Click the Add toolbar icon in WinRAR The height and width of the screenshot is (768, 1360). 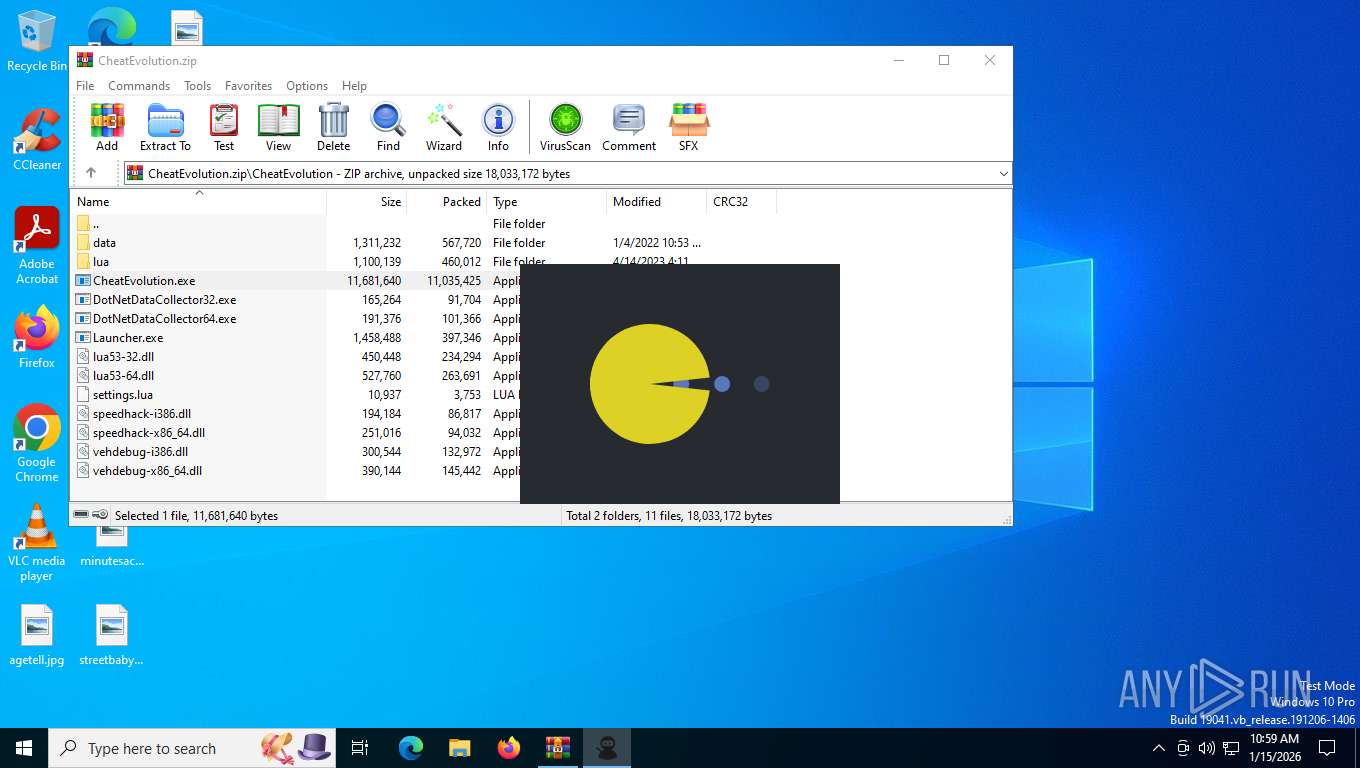(106, 127)
